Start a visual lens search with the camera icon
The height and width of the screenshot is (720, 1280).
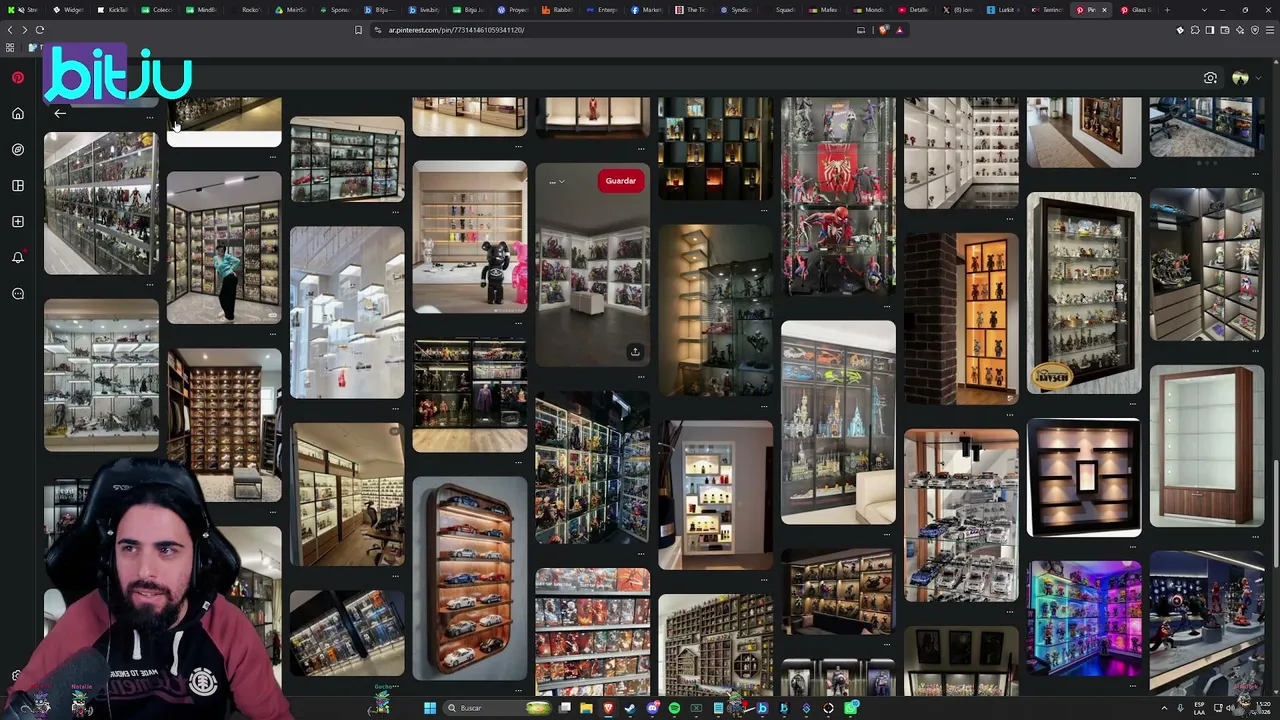(1210, 78)
